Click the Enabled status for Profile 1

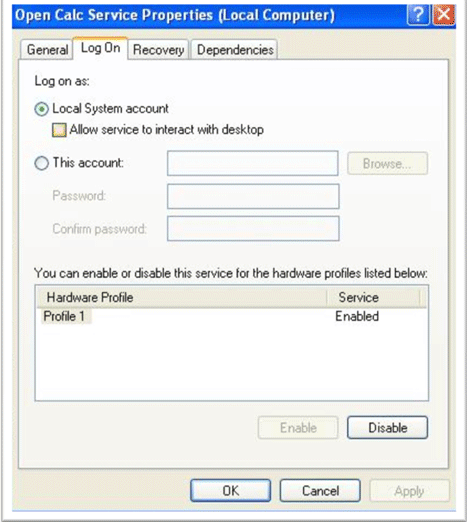click(357, 316)
